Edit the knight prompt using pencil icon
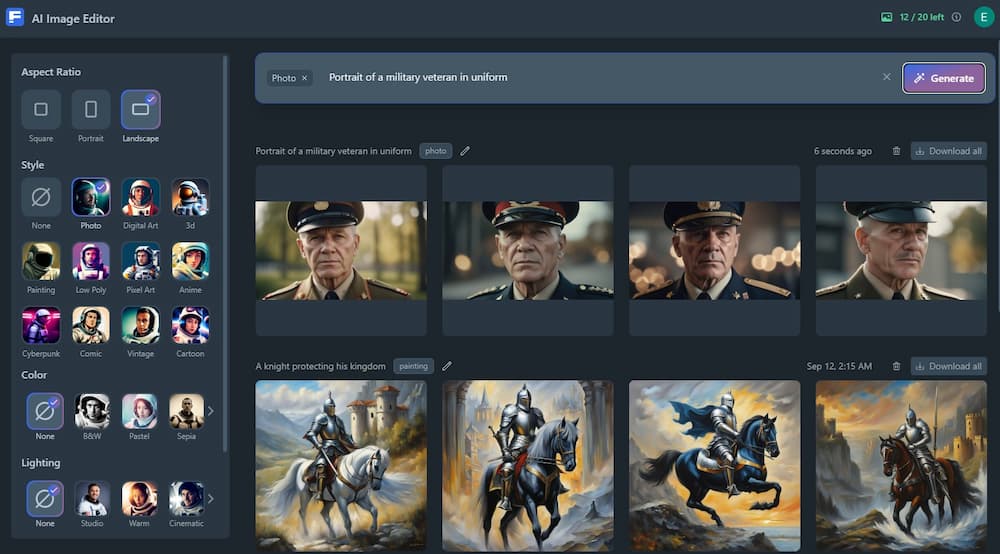This screenshot has width=1000, height=554. [447, 366]
